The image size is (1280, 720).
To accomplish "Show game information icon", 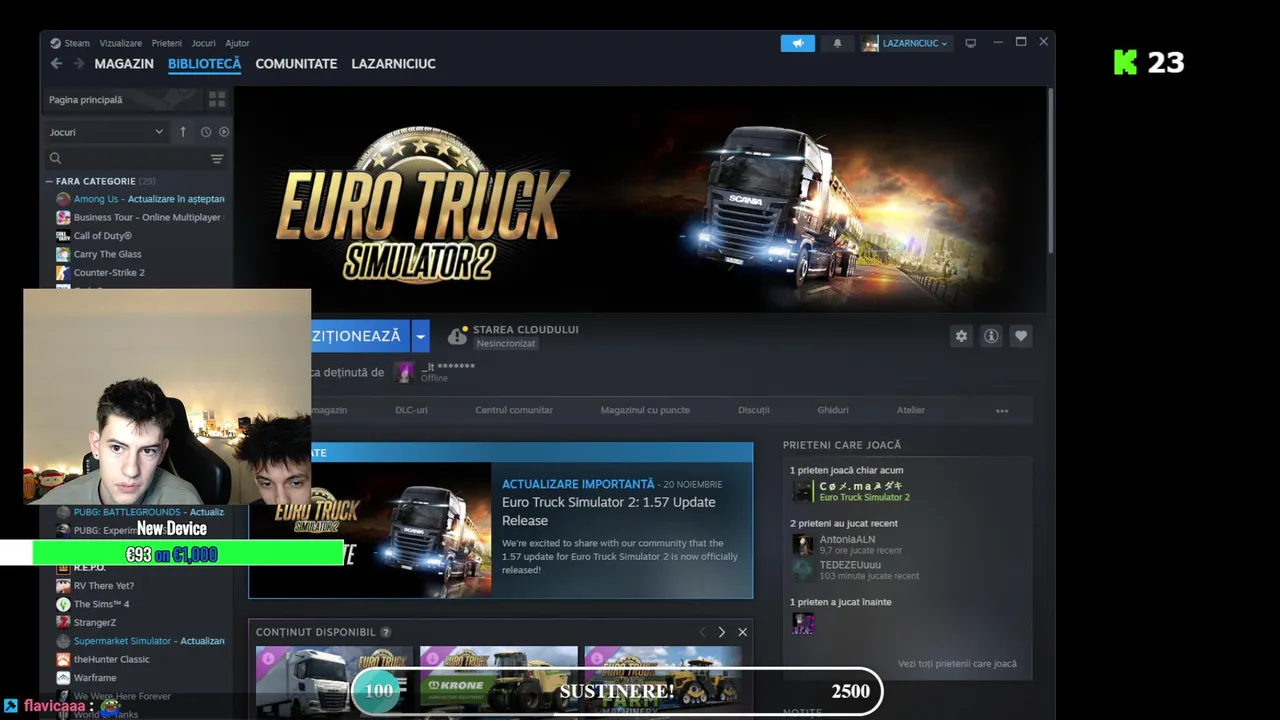I will [991, 336].
